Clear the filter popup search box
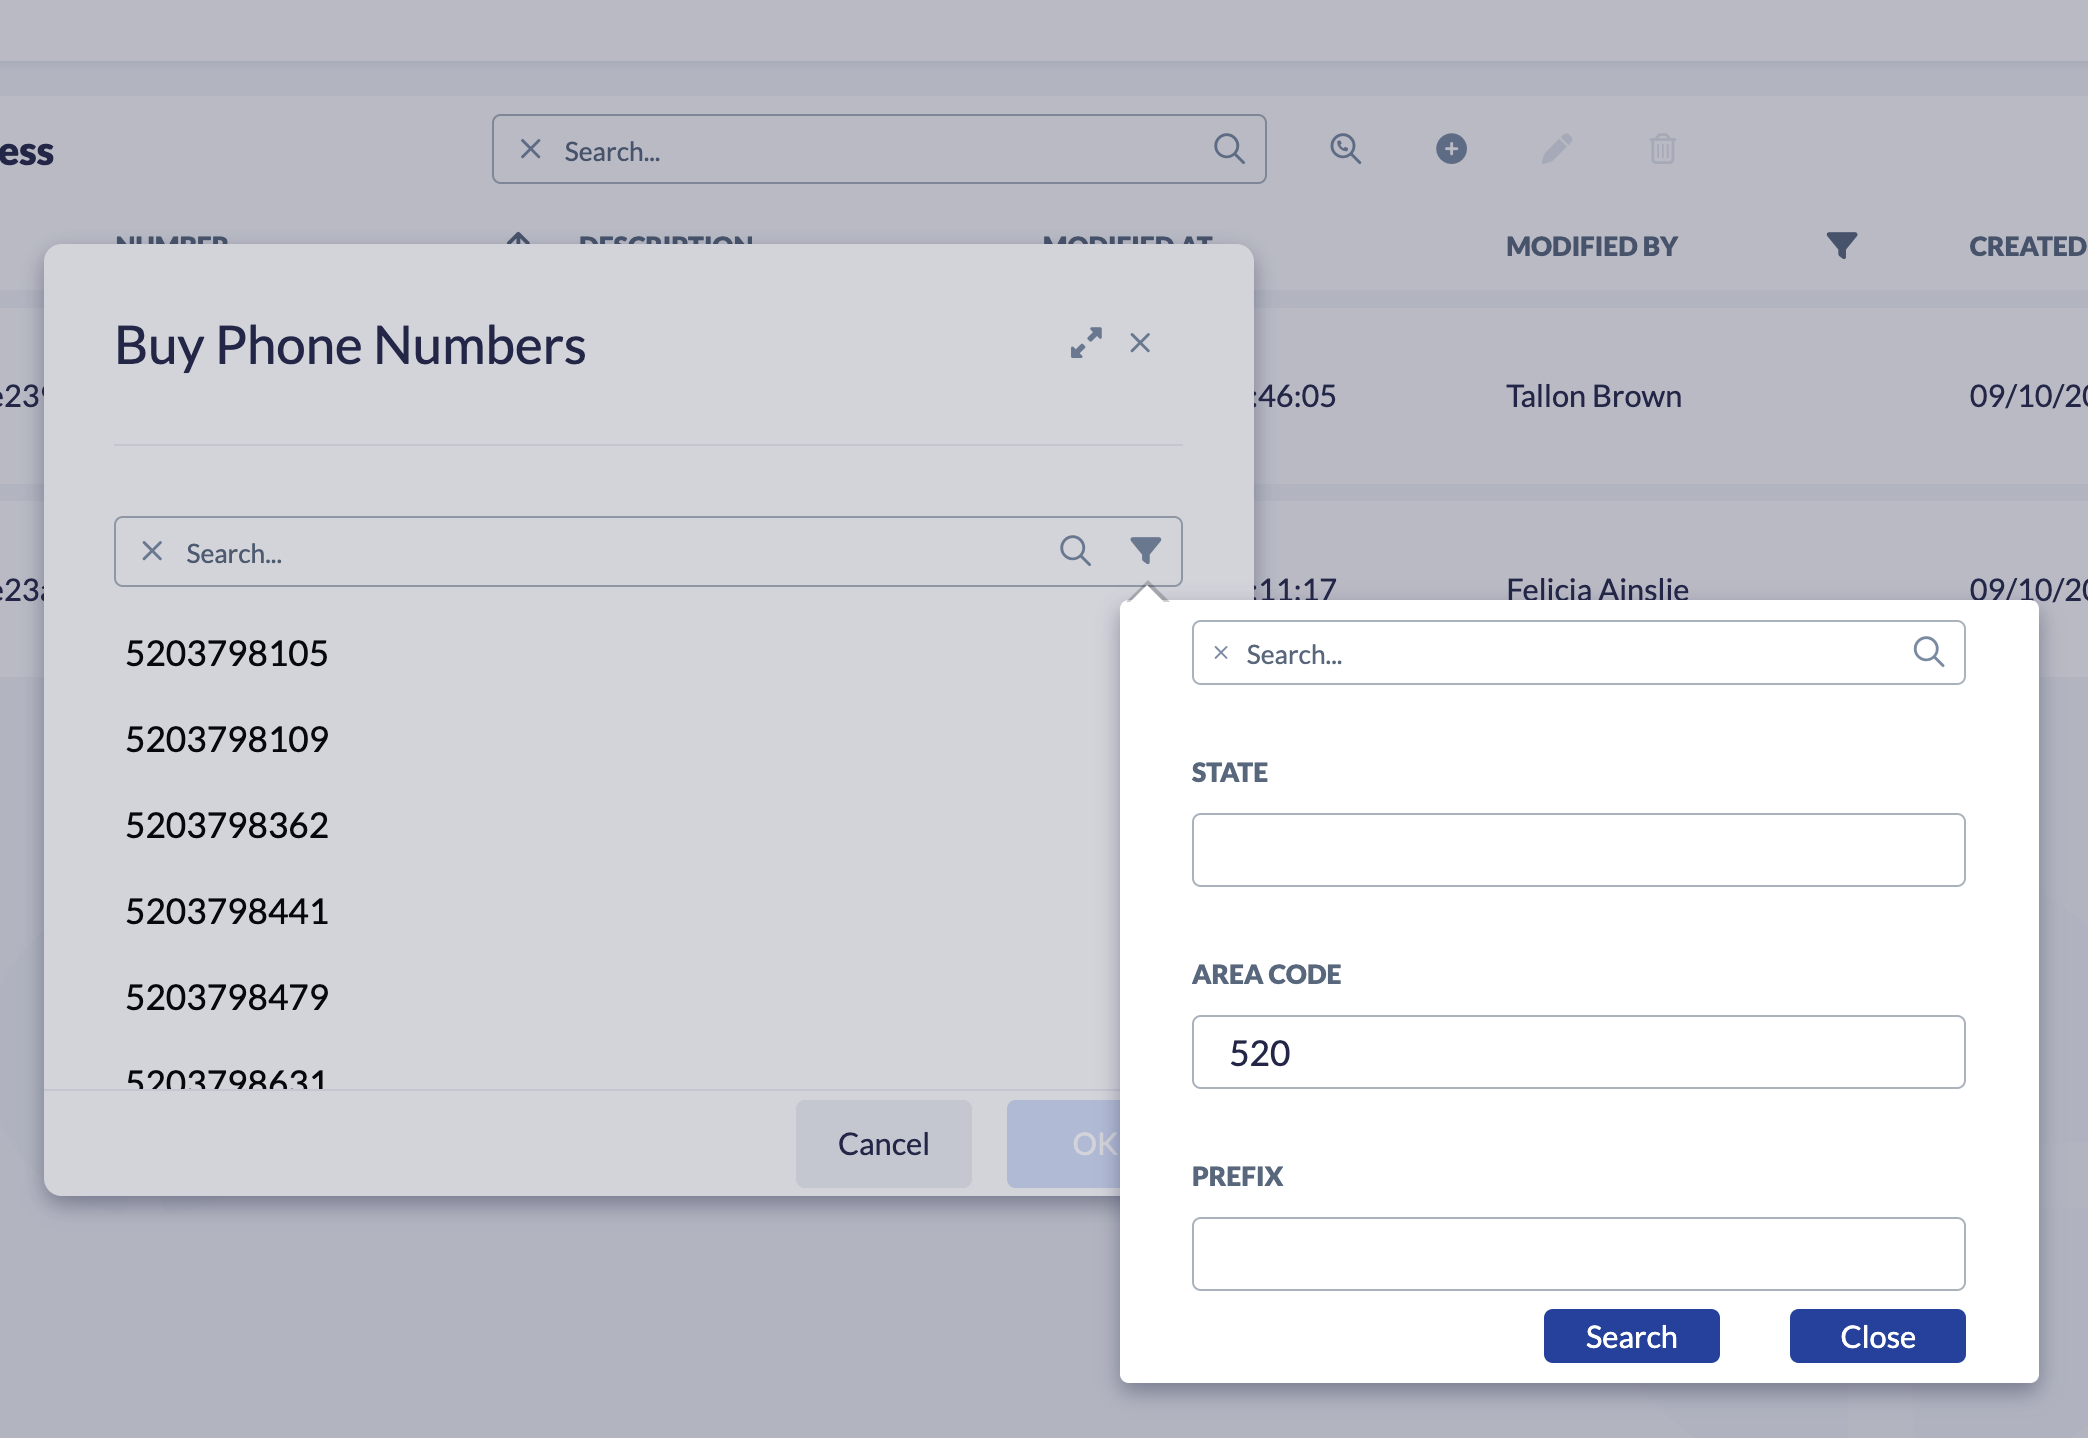The image size is (2088, 1438). coord(1221,653)
